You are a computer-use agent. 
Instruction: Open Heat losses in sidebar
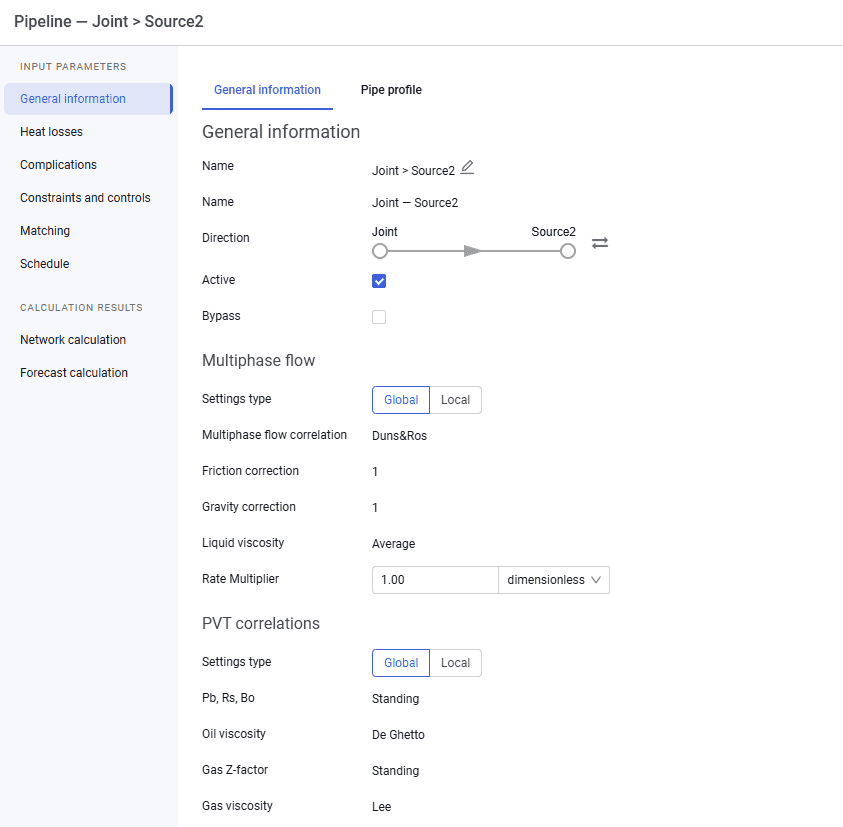point(52,132)
